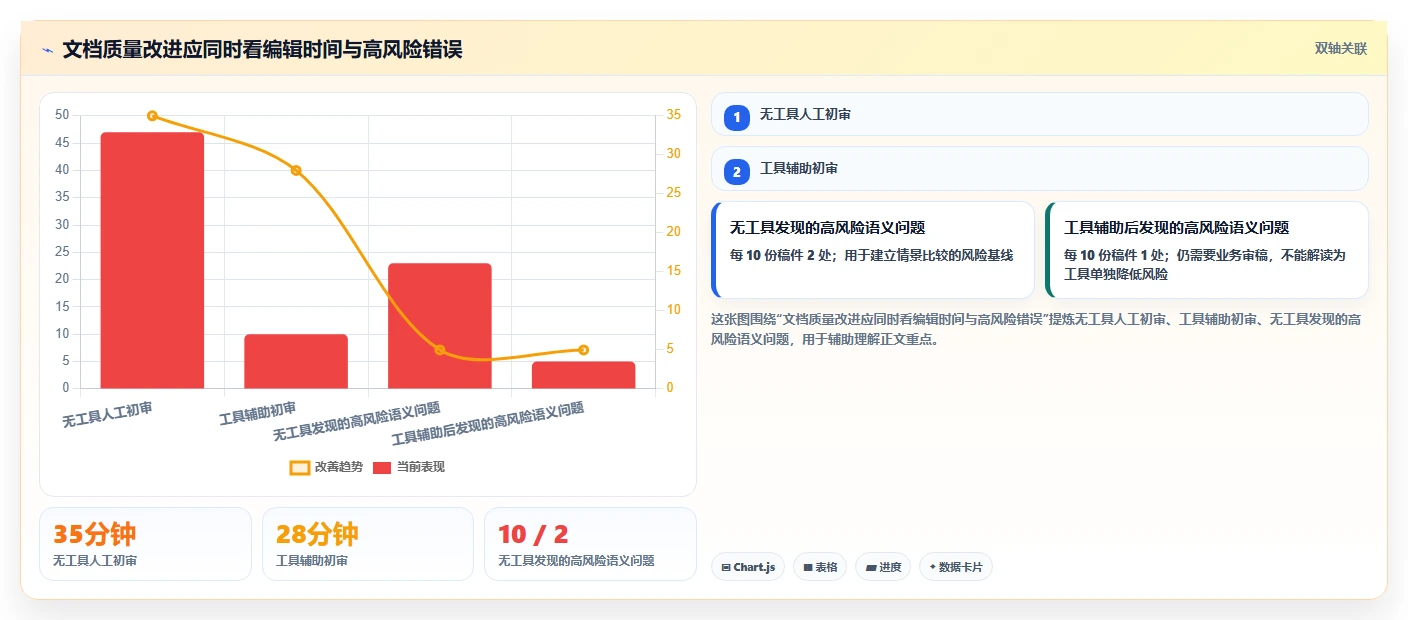Viewport: 1408px width, 620px height.
Task: Click the chart title 文档质量改进应同时看编辑时间与高风险错误
Action: (x=262, y=49)
